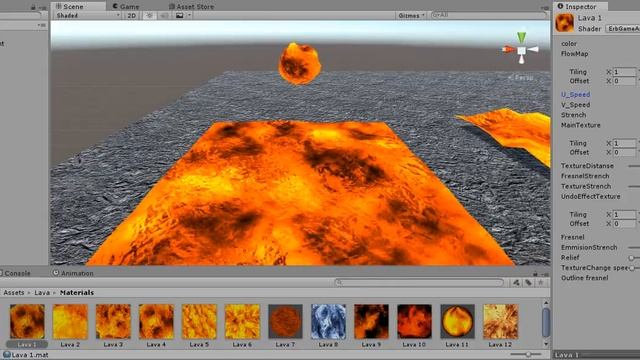Click FlowMap Offset X field
Viewport: 640px width, 360px height.
[624, 81]
